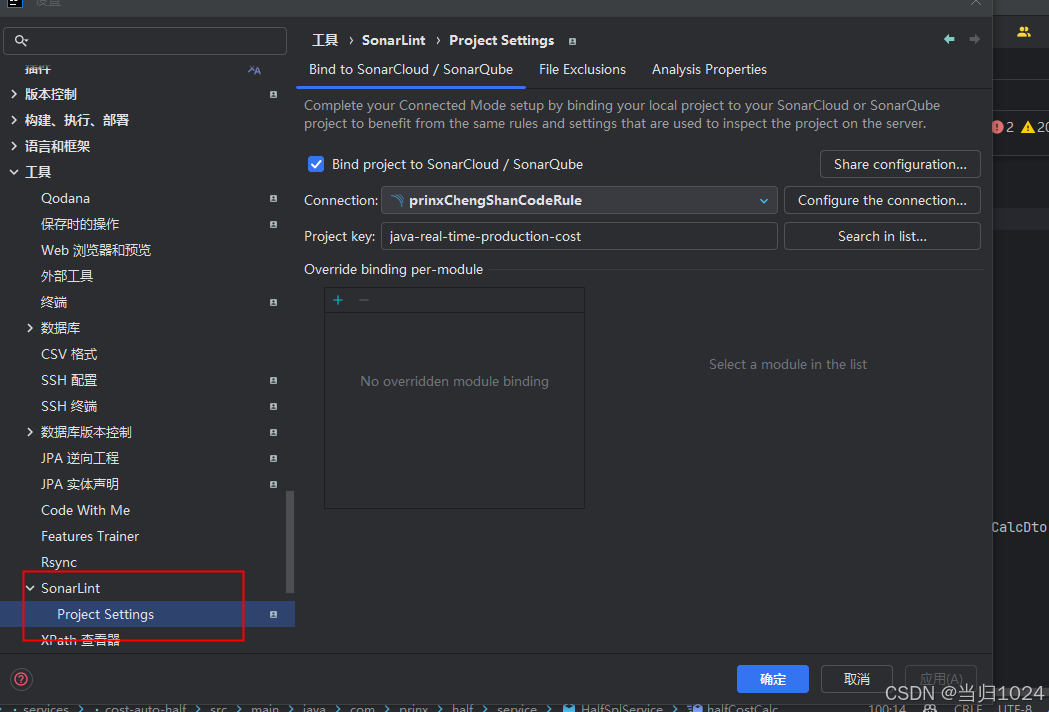Screen dimensions: 1049x712
Task: Click the project-level badge next to Qodana
Action: click(x=273, y=199)
